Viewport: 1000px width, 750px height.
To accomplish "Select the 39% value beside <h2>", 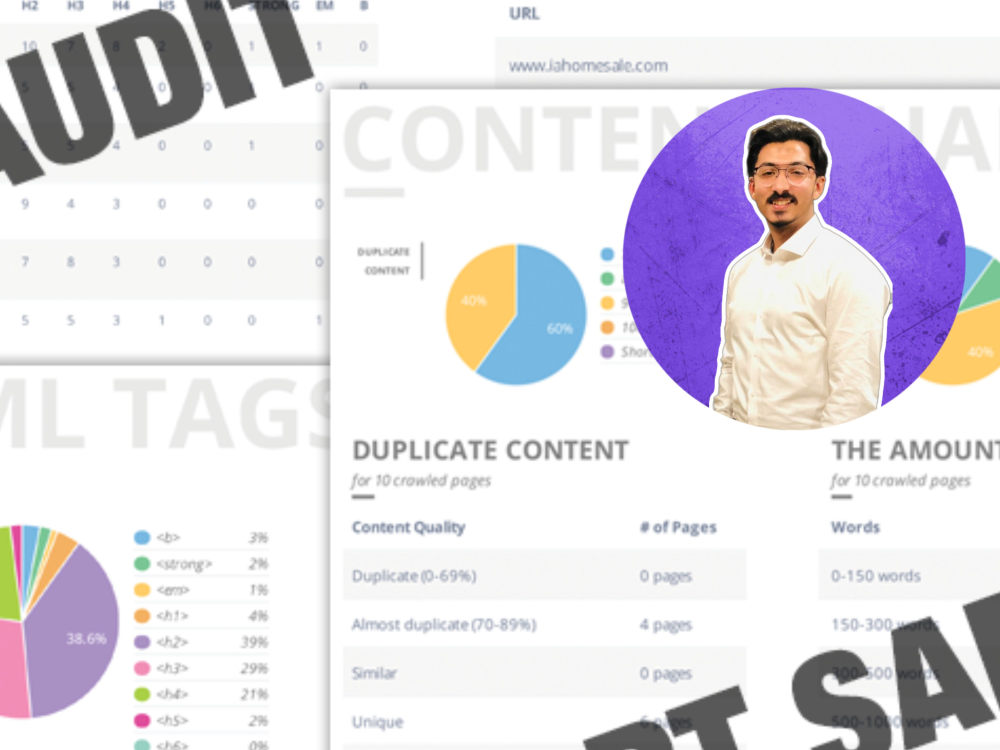I will coord(254,642).
